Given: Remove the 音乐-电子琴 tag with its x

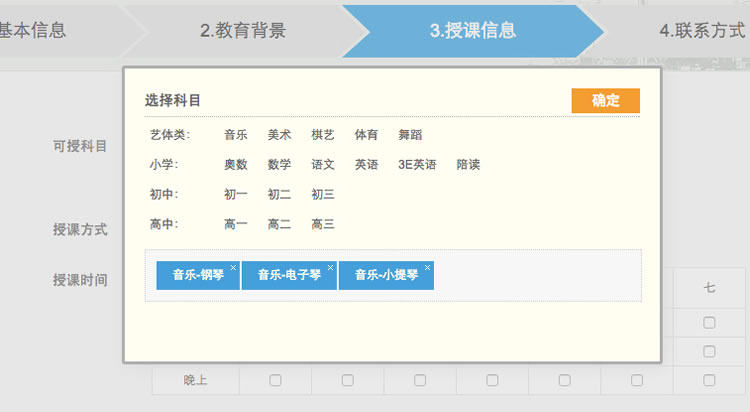Looking at the screenshot, I should (x=331, y=267).
